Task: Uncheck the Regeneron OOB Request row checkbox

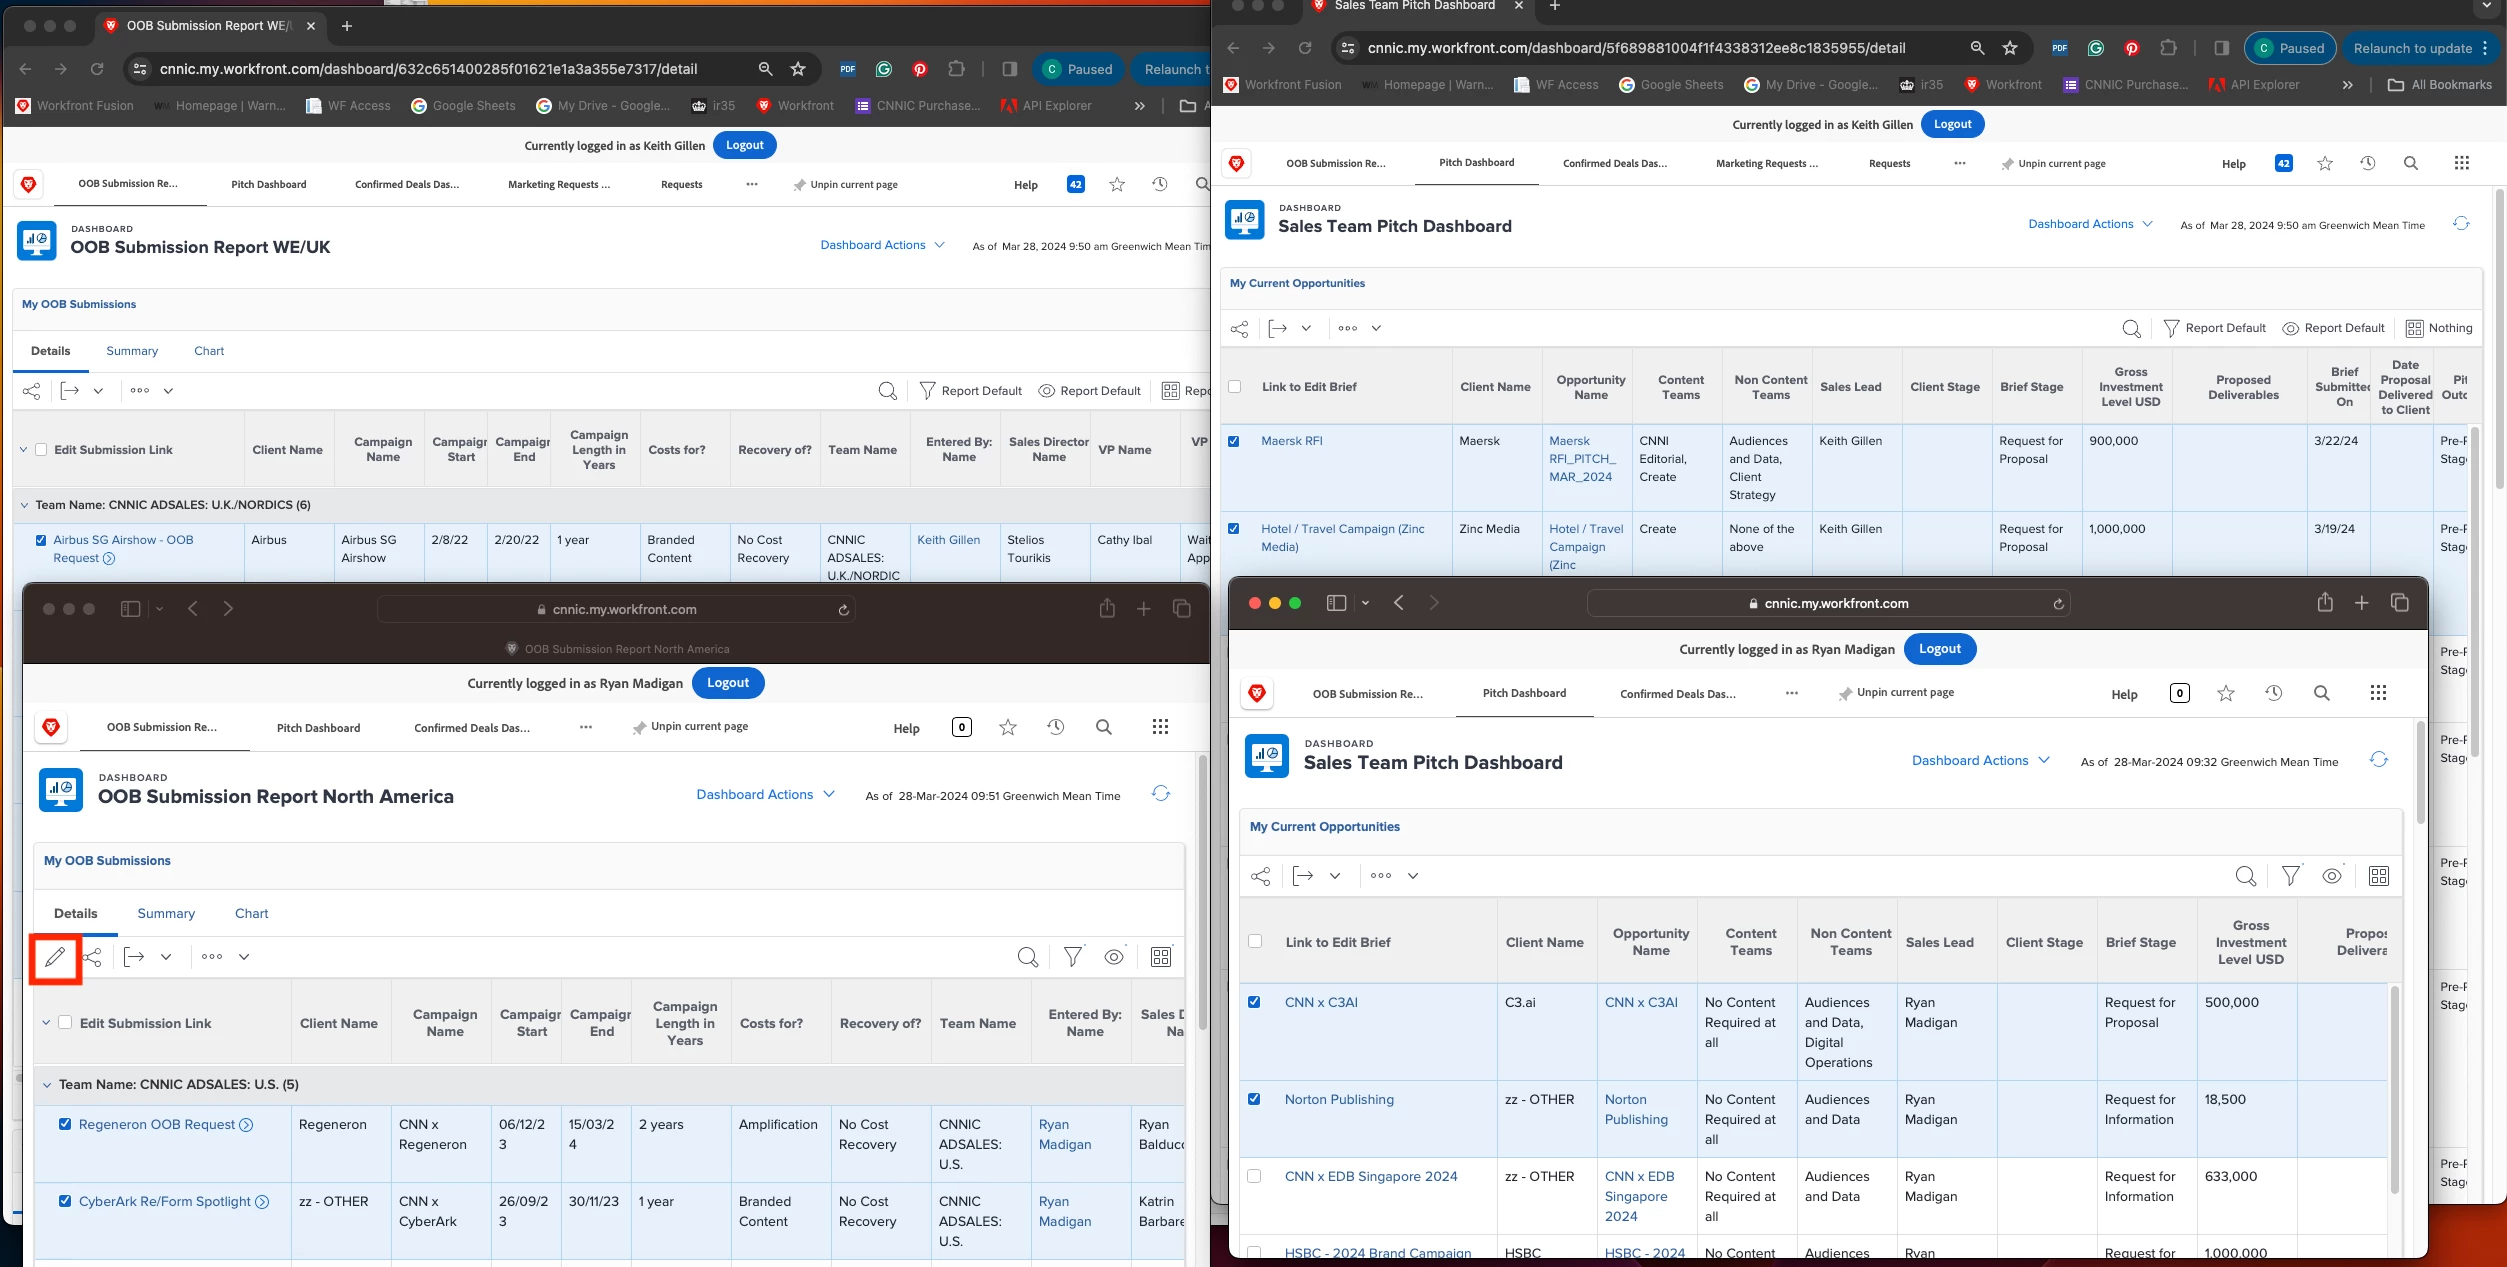Action: click(65, 1124)
